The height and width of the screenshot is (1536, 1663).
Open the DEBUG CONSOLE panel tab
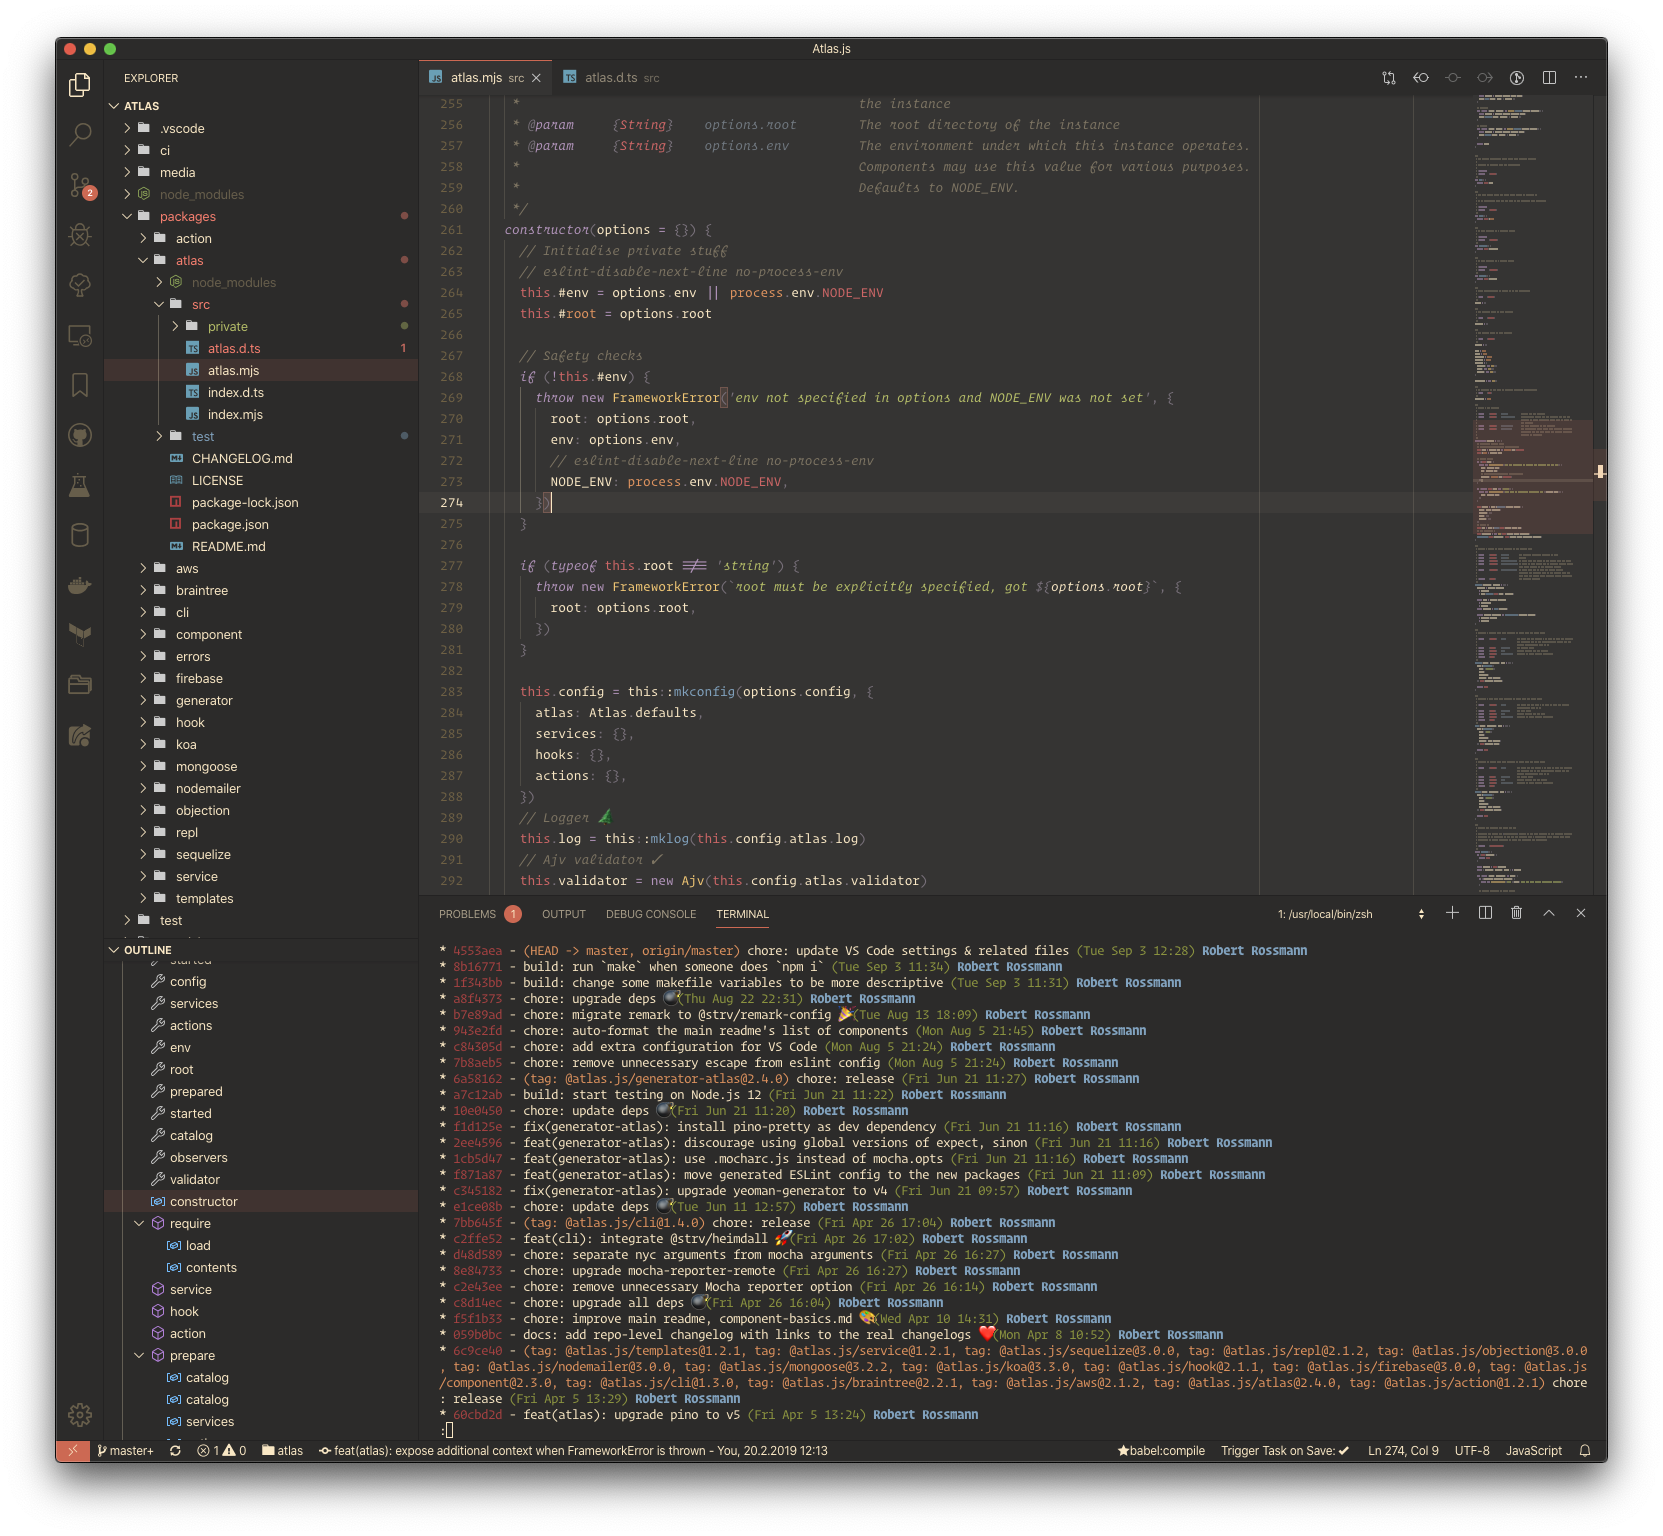650,913
